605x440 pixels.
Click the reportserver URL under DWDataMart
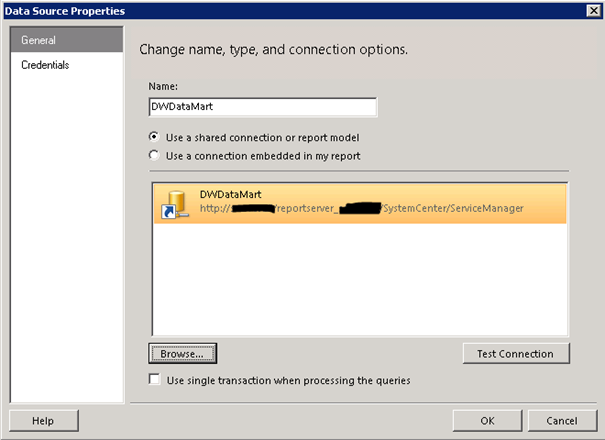[x=361, y=209]
